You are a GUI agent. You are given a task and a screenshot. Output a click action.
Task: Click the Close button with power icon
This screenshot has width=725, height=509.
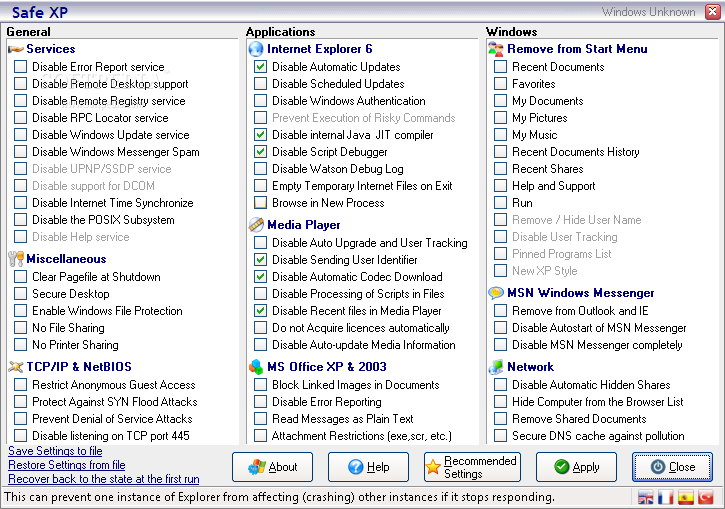tap(672, 467)
